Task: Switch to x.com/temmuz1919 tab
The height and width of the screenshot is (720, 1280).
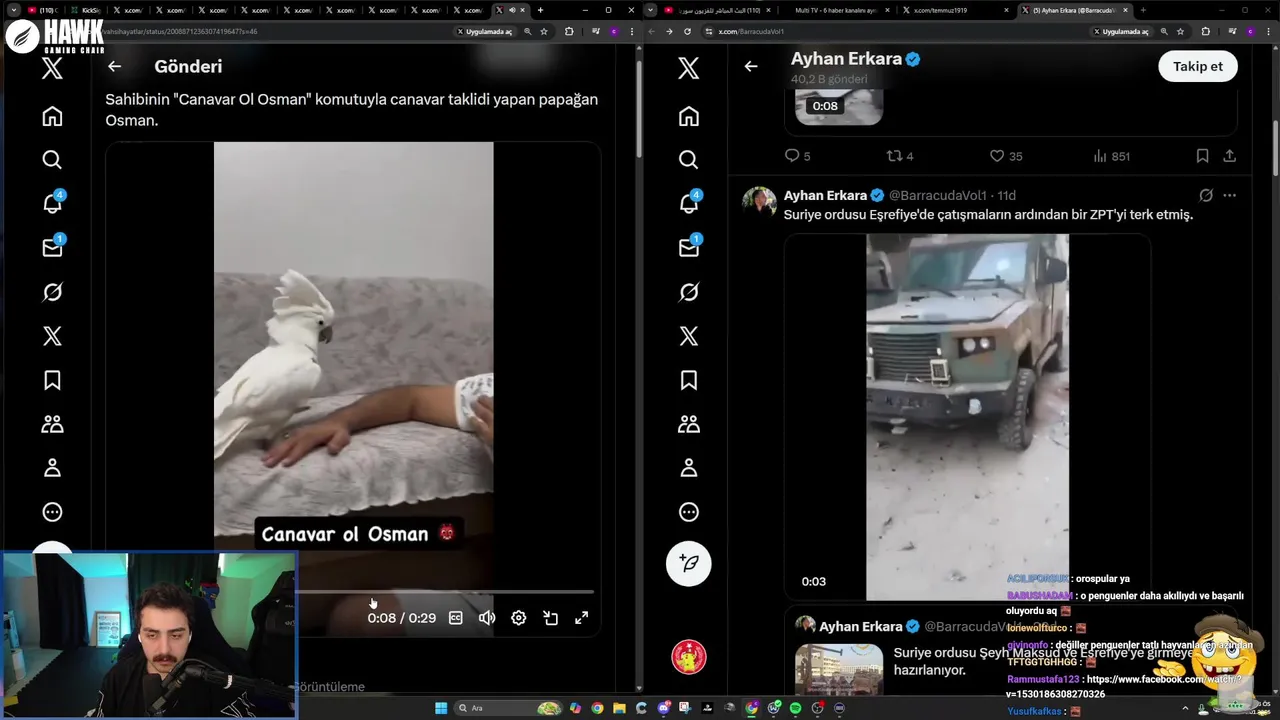Action: point(954,10)
